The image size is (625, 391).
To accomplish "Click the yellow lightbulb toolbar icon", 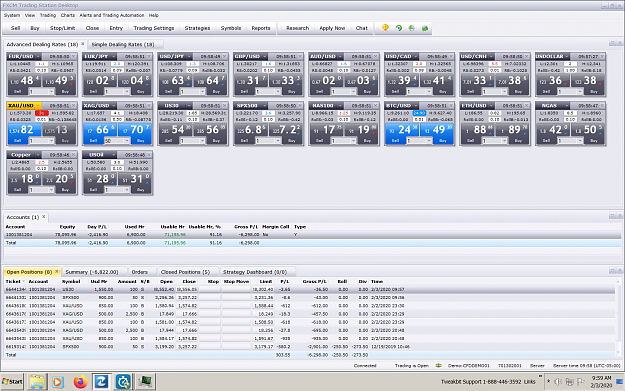I will (x=385, y=28).
